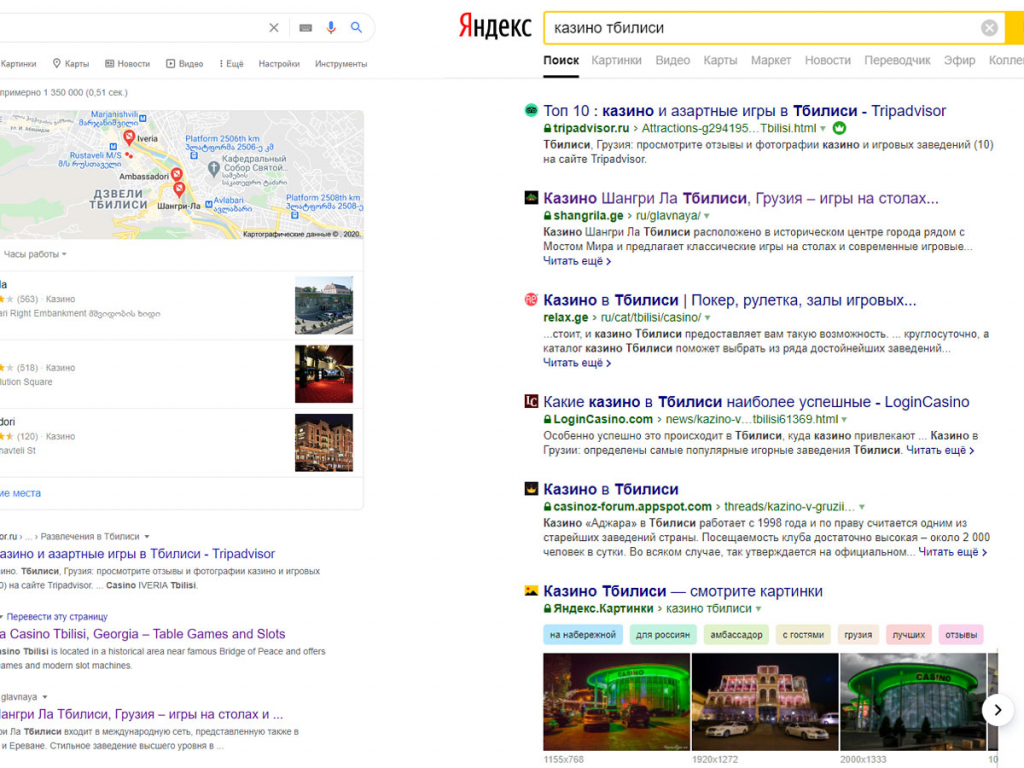Clear Google search field with X icon
This screenshot has height=768, width=1024.
pyautogui.click(x=274, y=28)
